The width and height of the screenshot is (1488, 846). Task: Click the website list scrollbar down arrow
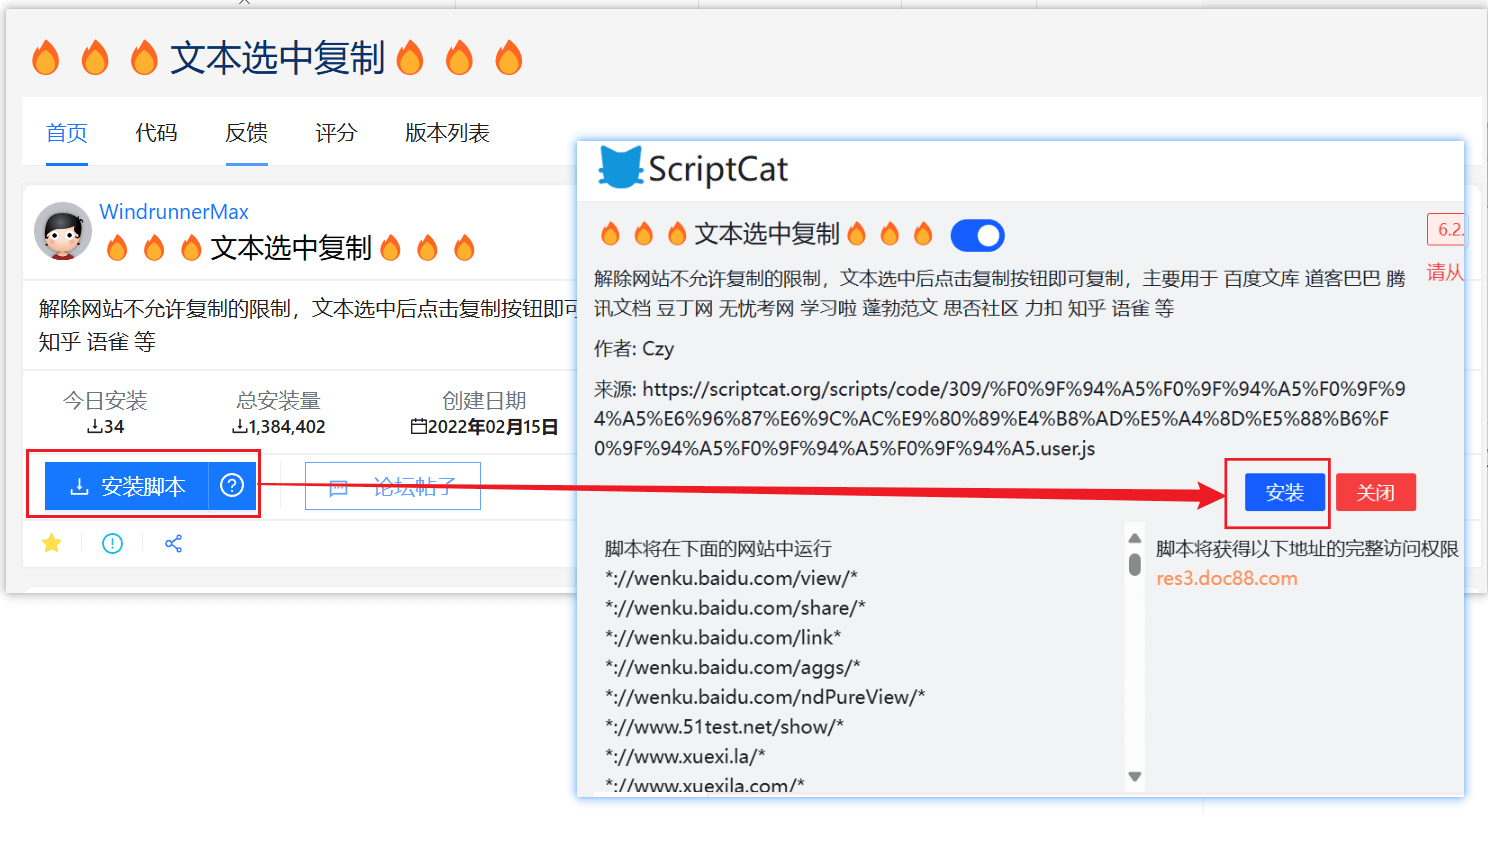[x=1134, y=775]
